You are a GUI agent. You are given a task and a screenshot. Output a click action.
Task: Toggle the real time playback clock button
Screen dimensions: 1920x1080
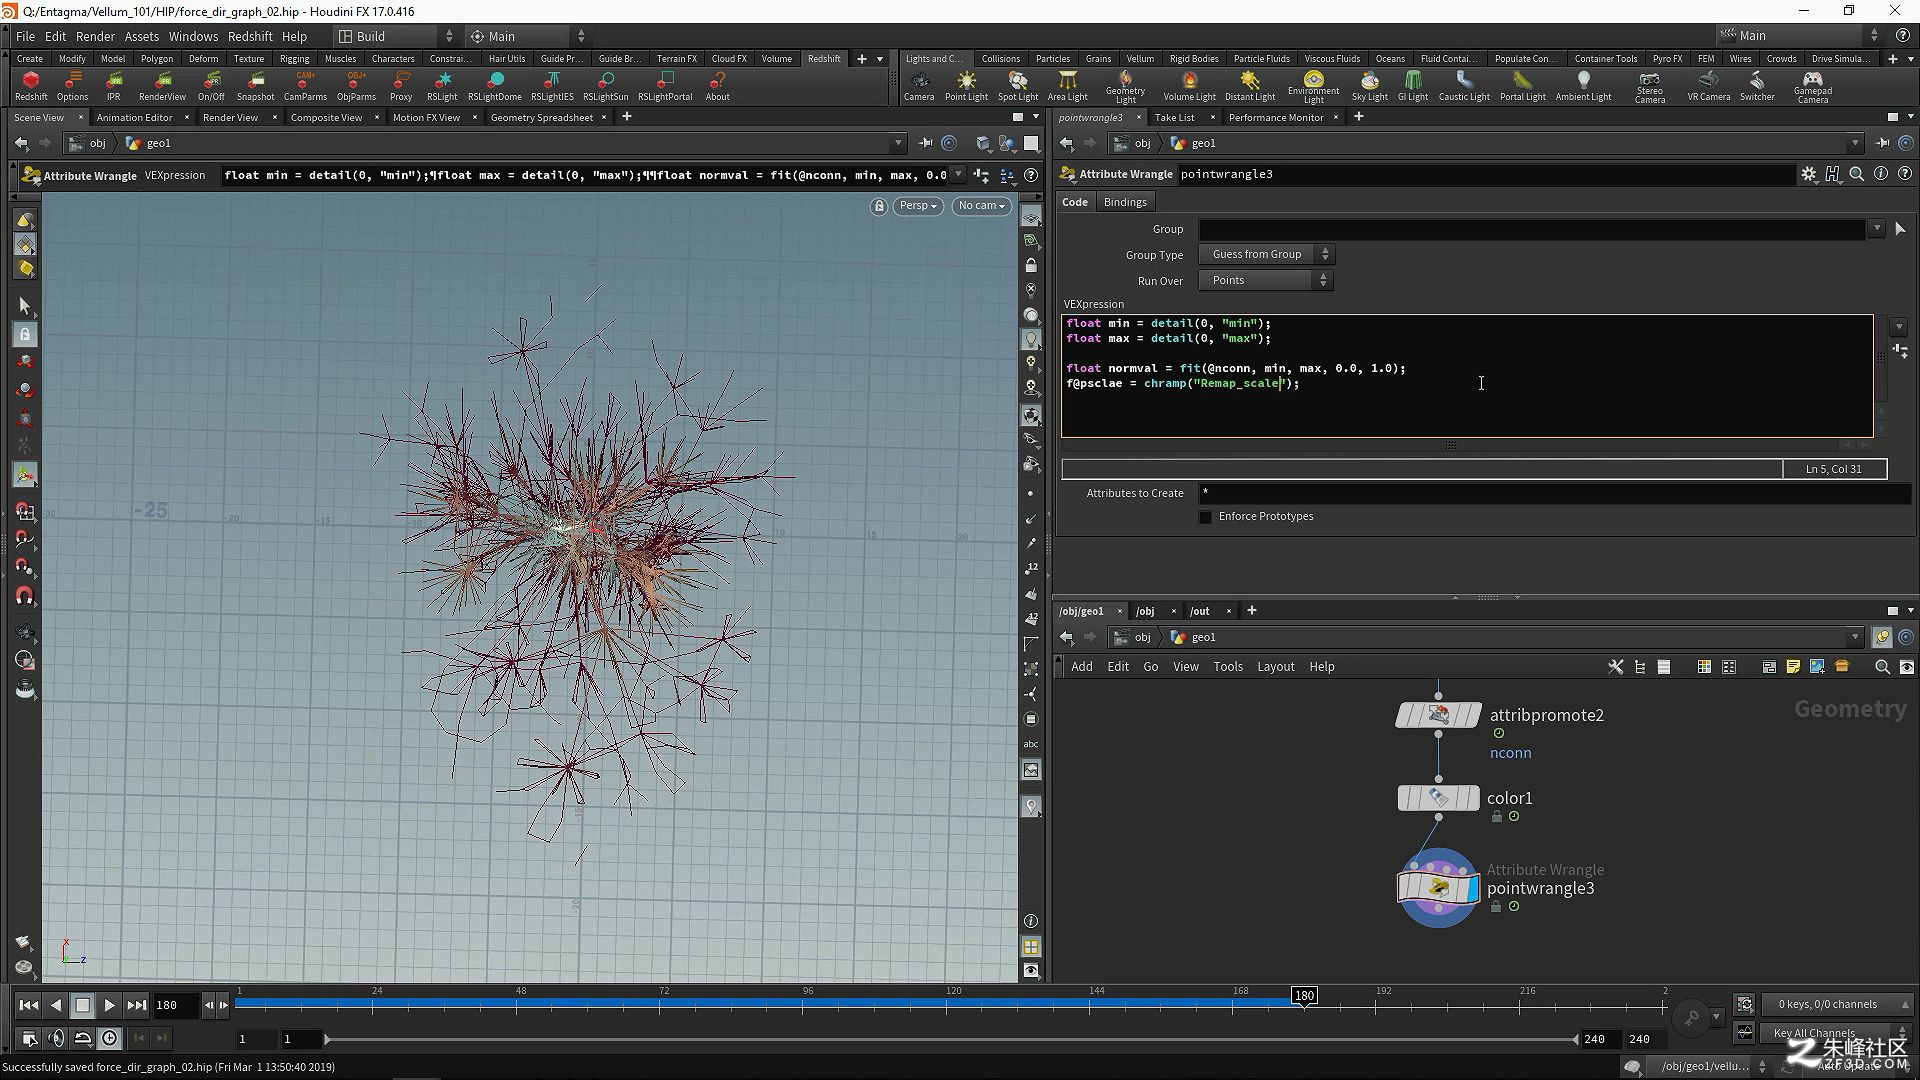coord(109,1039)
